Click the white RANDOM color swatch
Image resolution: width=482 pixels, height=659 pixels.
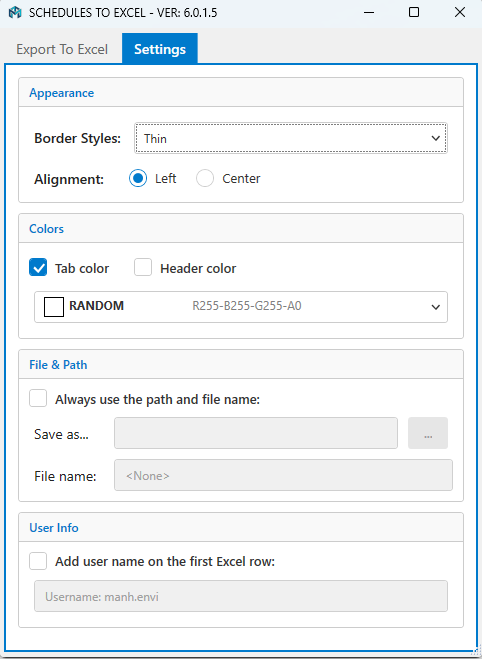pyautogui.click(x=54, y=307)
